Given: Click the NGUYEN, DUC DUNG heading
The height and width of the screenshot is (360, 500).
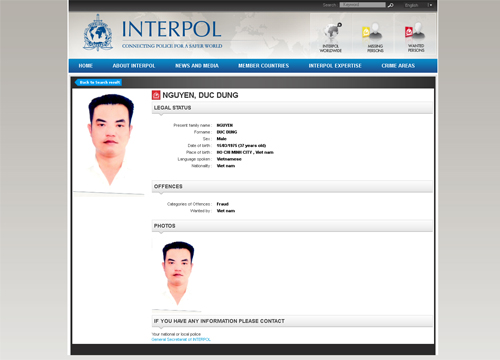Looking at the screenshot, I should tap(200, 95).
